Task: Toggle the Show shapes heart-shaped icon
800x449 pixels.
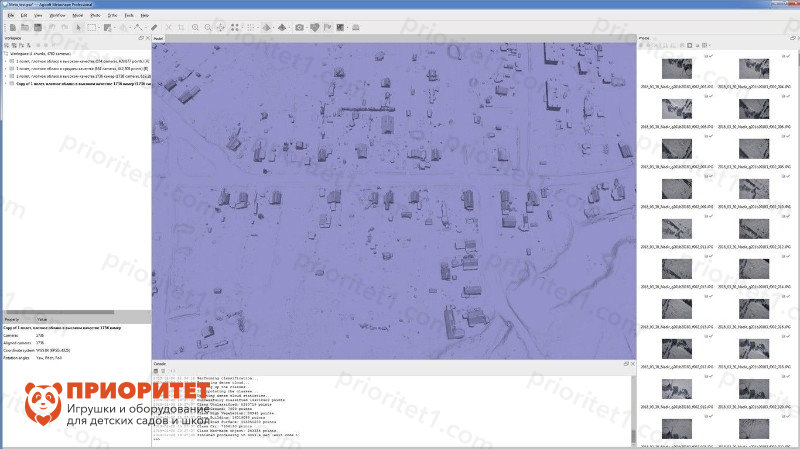Action: [x=314, y=28]
